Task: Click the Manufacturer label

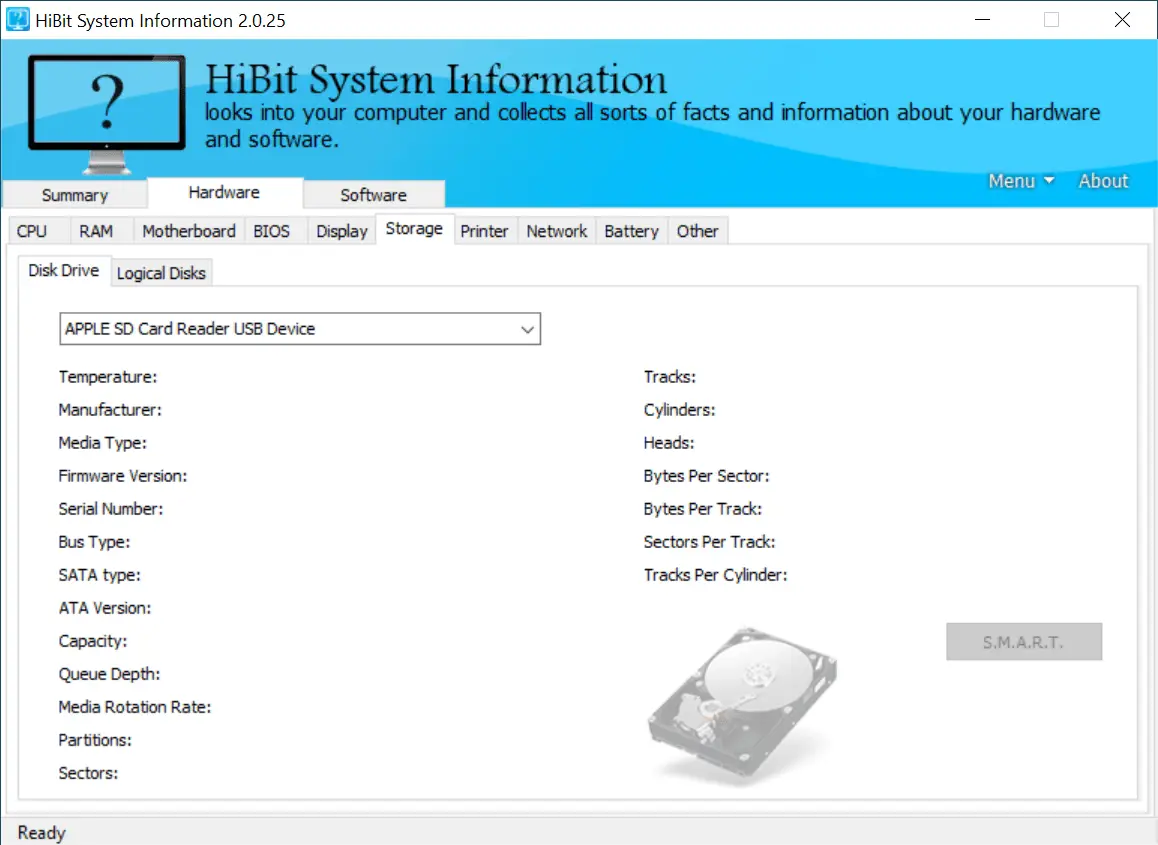Action: [110, 410]
